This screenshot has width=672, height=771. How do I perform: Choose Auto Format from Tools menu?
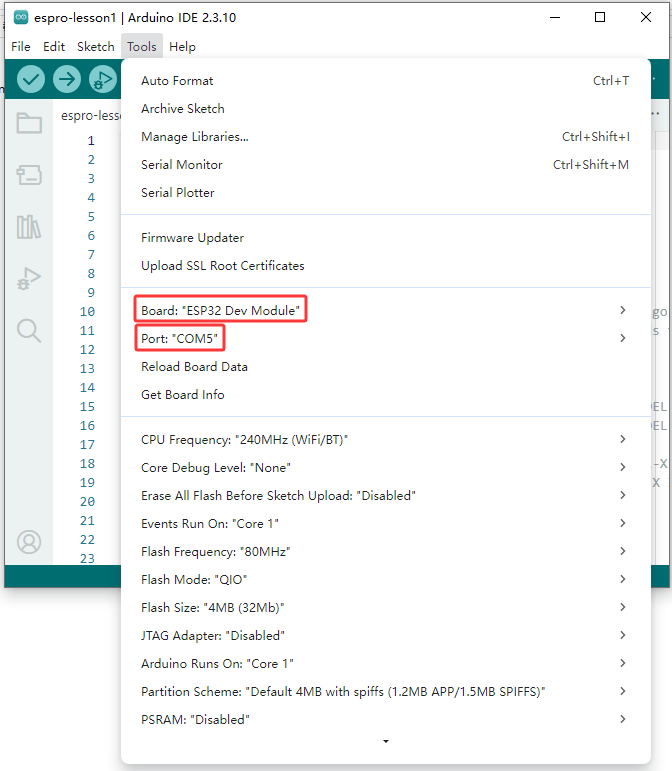point(386,81)
